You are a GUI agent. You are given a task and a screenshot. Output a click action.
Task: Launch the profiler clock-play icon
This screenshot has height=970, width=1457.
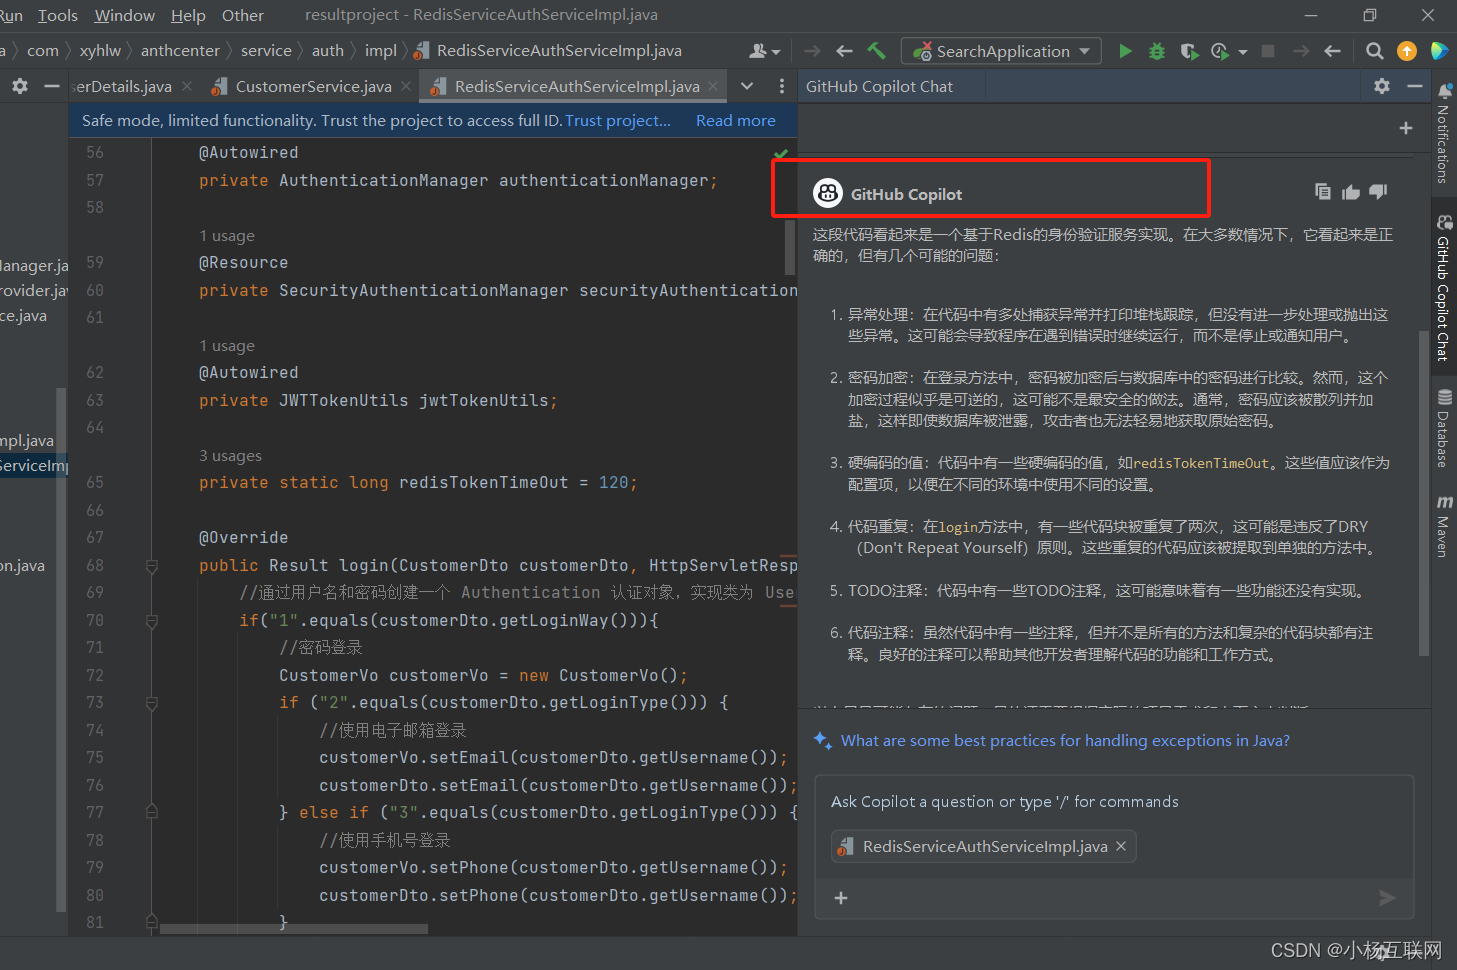[x=1219, y=51]
